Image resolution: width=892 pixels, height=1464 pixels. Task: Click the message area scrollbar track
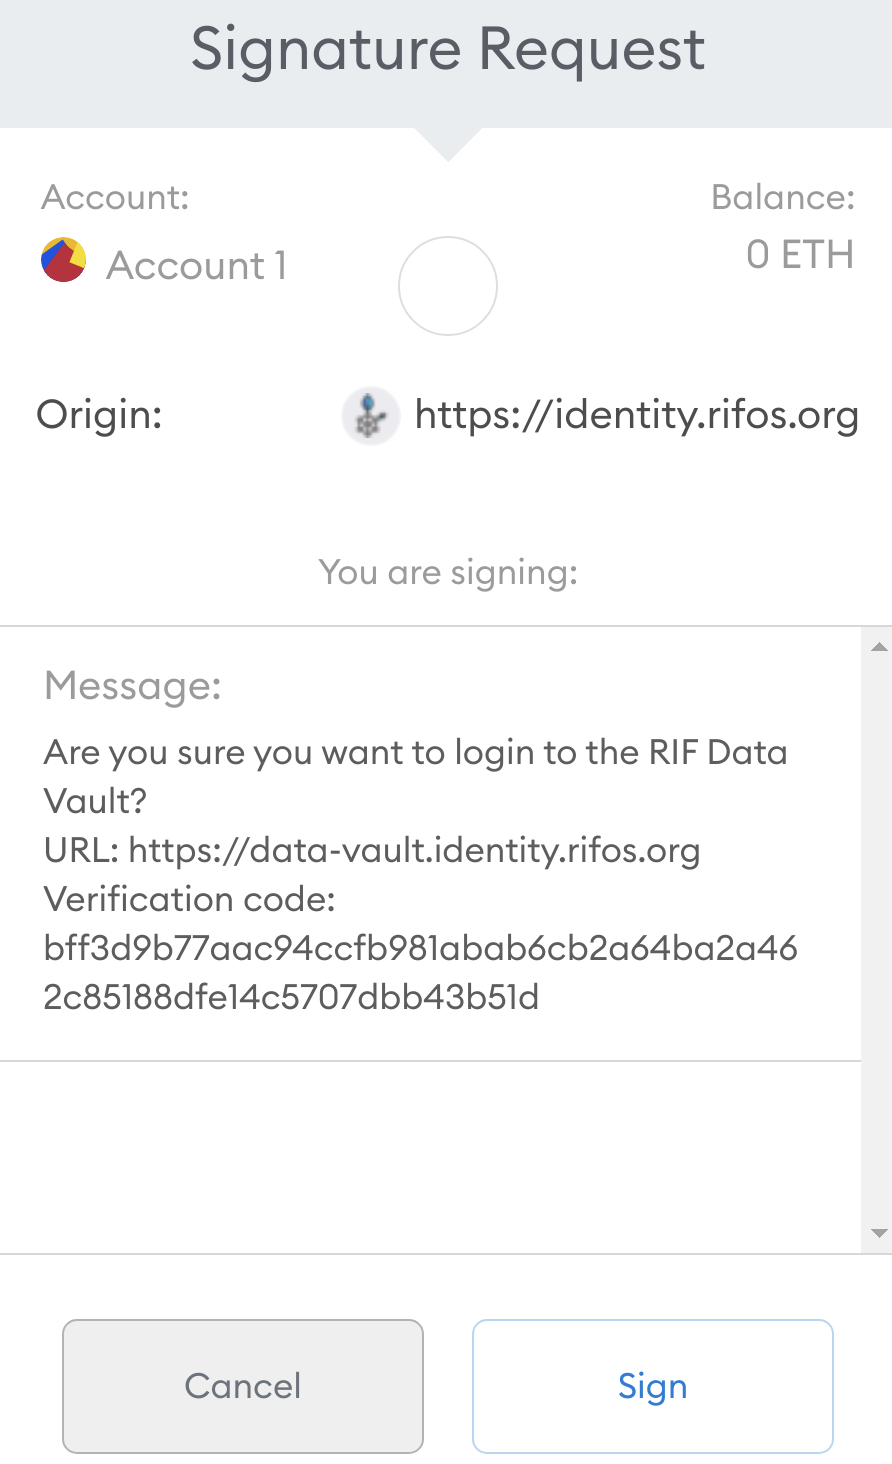coord(879,940)
